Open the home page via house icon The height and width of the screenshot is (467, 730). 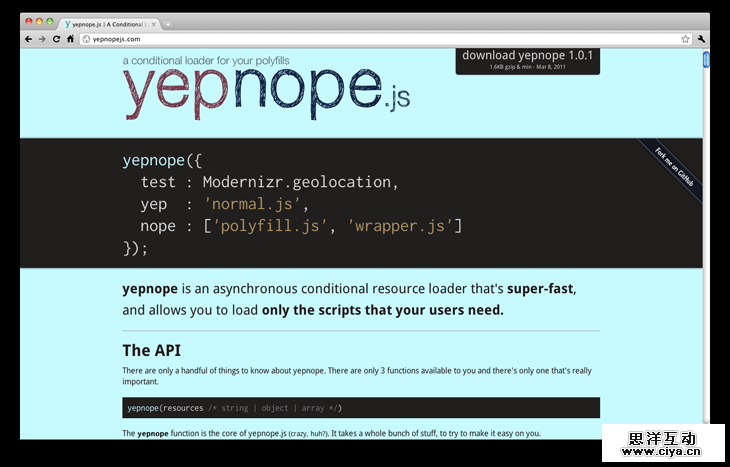click(70, 39)
